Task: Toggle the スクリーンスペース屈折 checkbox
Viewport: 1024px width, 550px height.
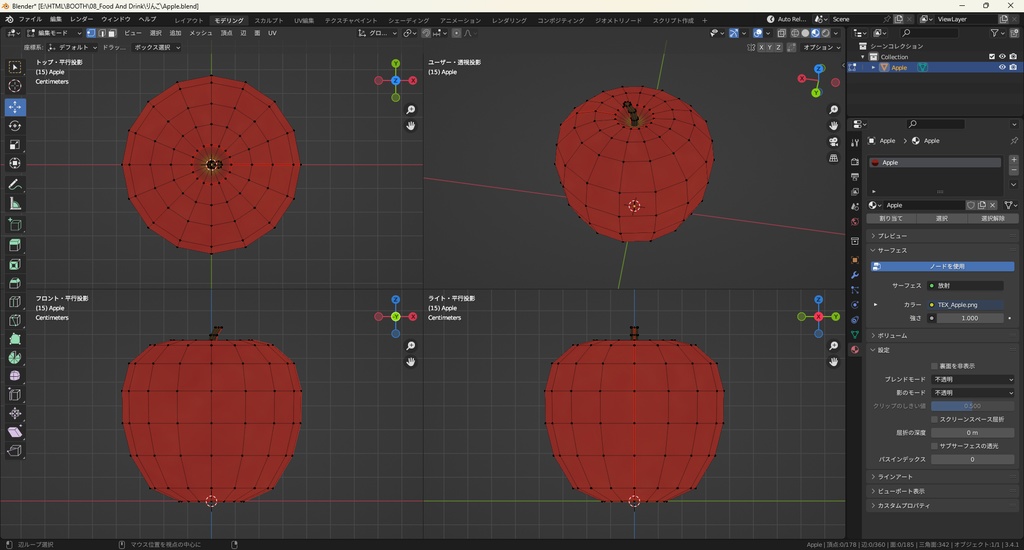Action: point(934,419)
